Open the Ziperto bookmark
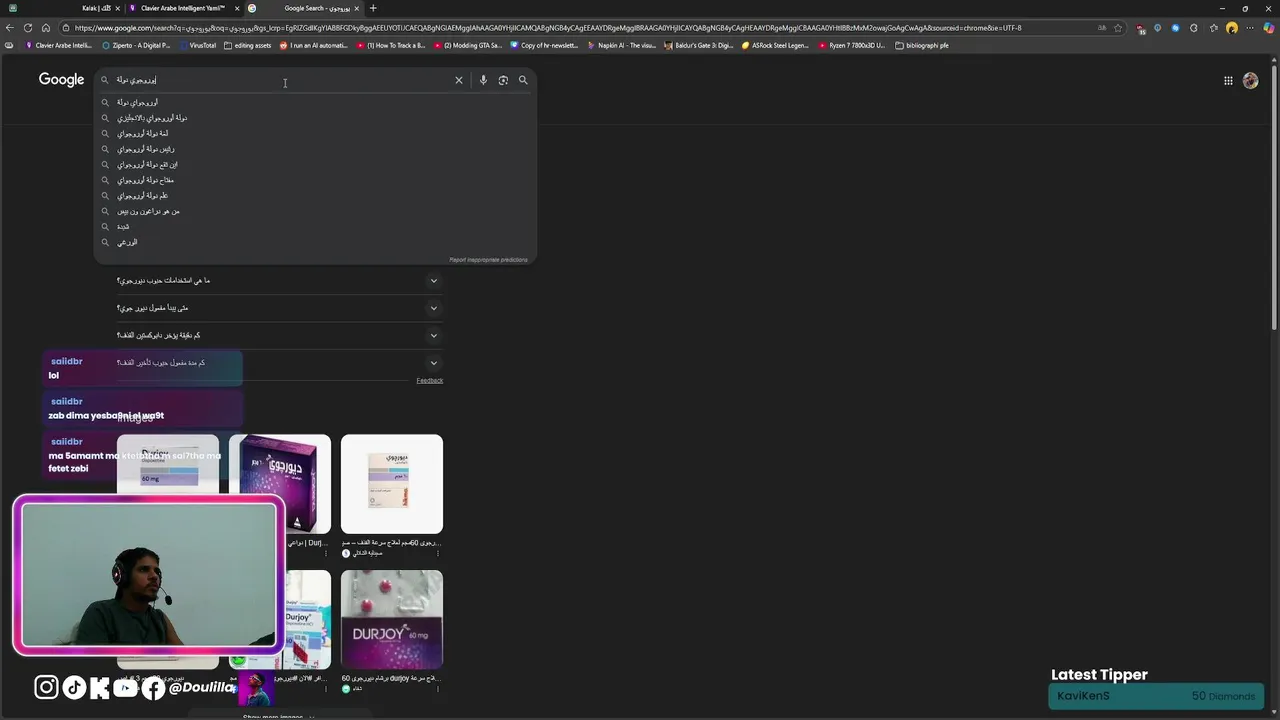The height and width of the screenshot is (720, 1280). pyautogui.click(x=137, y=45)
